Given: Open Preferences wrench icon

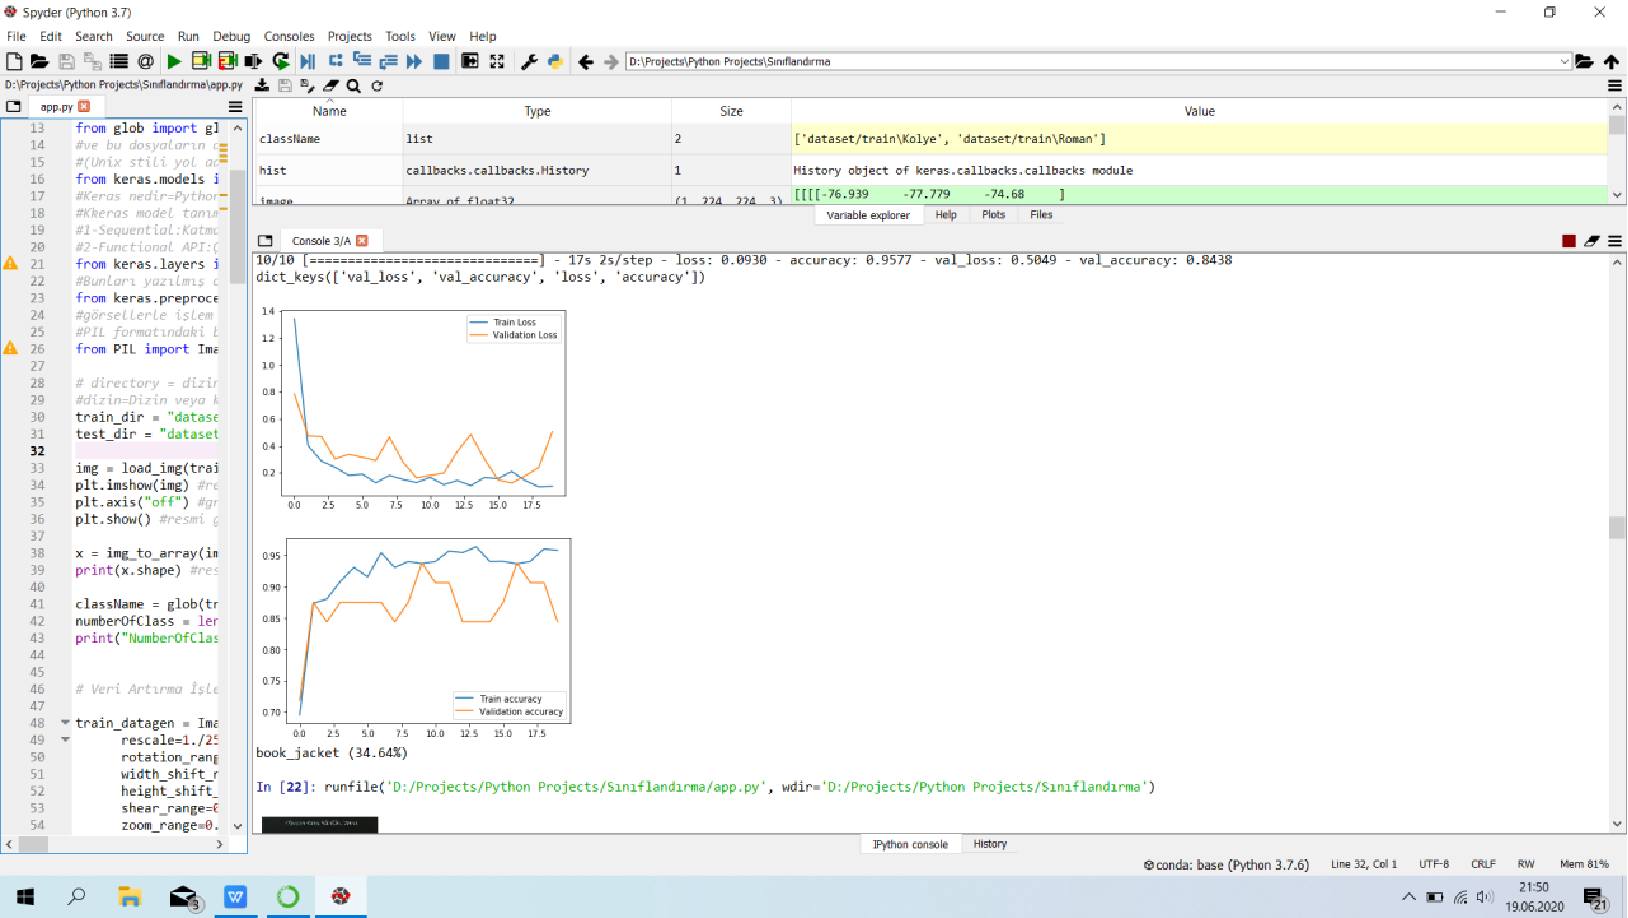Looking at the screenshot, I should [529, 61].
